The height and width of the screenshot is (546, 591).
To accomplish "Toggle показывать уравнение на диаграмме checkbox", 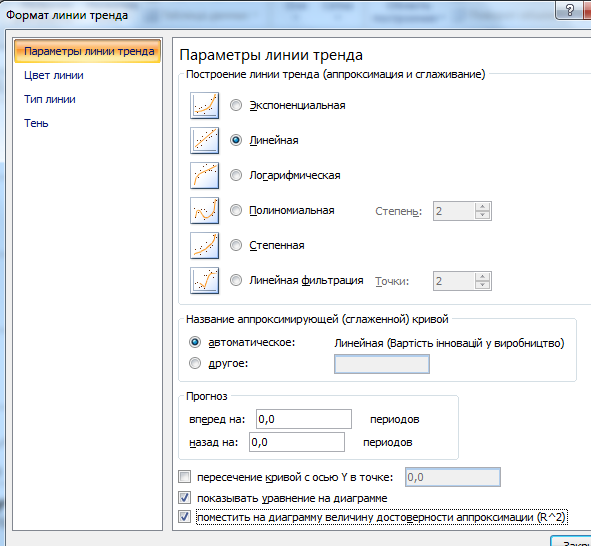I will [x=184, y=498].
